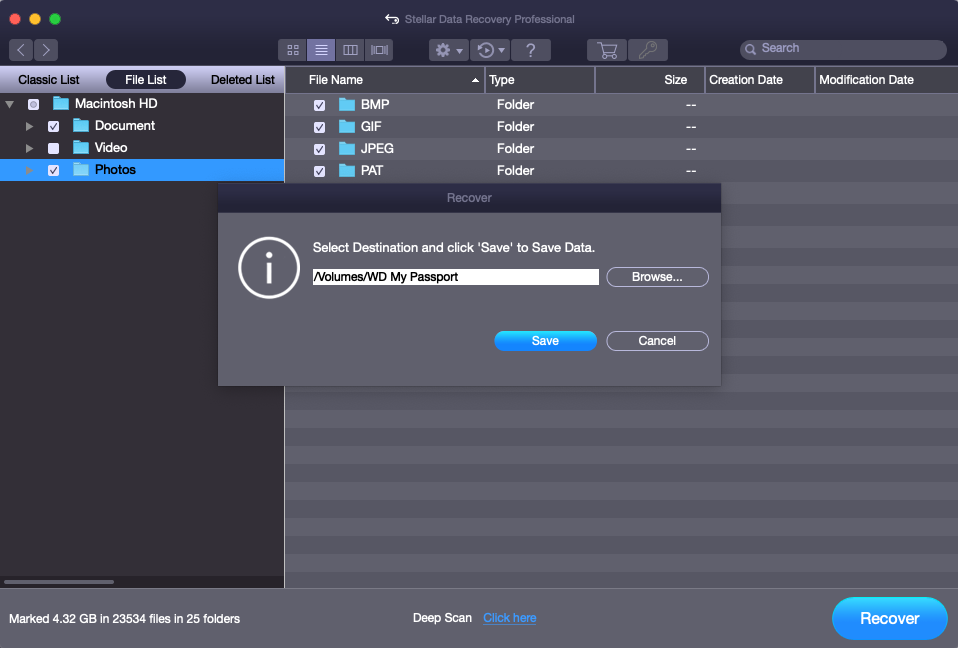Click the BMP folder icon
This screenshot has width=958, height=648.
coord(347,104)
